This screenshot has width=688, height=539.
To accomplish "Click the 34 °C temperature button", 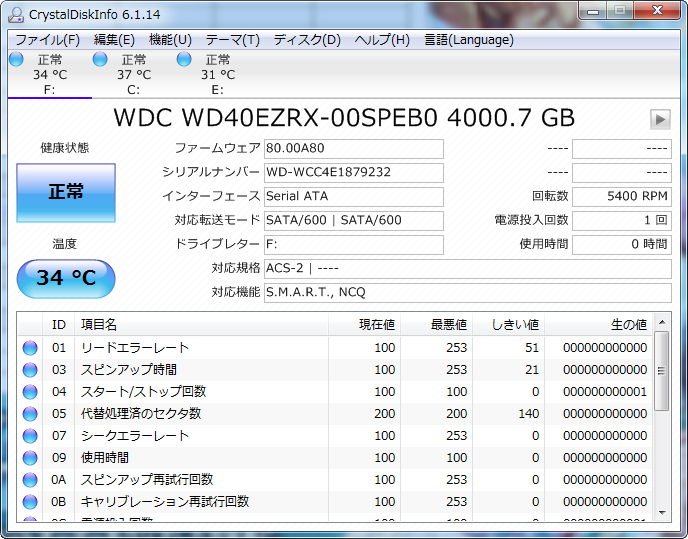I will click(x=66, y=279).
